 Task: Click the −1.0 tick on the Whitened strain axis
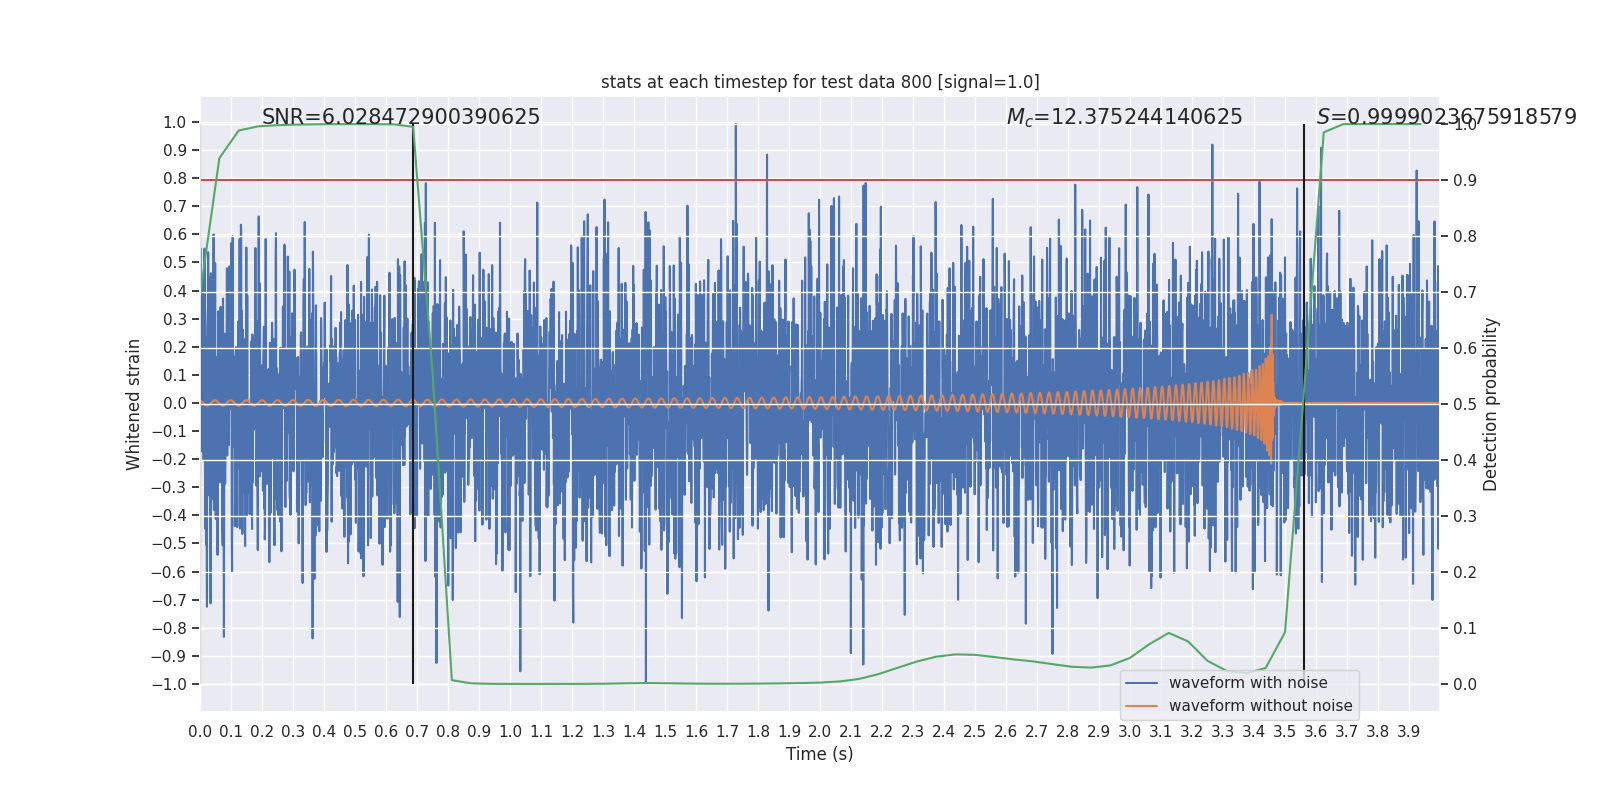(x=169, y=685)
